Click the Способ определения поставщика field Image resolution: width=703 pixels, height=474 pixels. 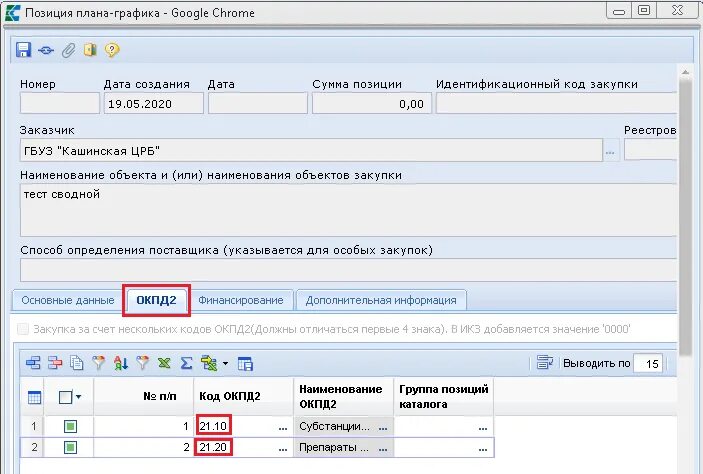(348, 270)
